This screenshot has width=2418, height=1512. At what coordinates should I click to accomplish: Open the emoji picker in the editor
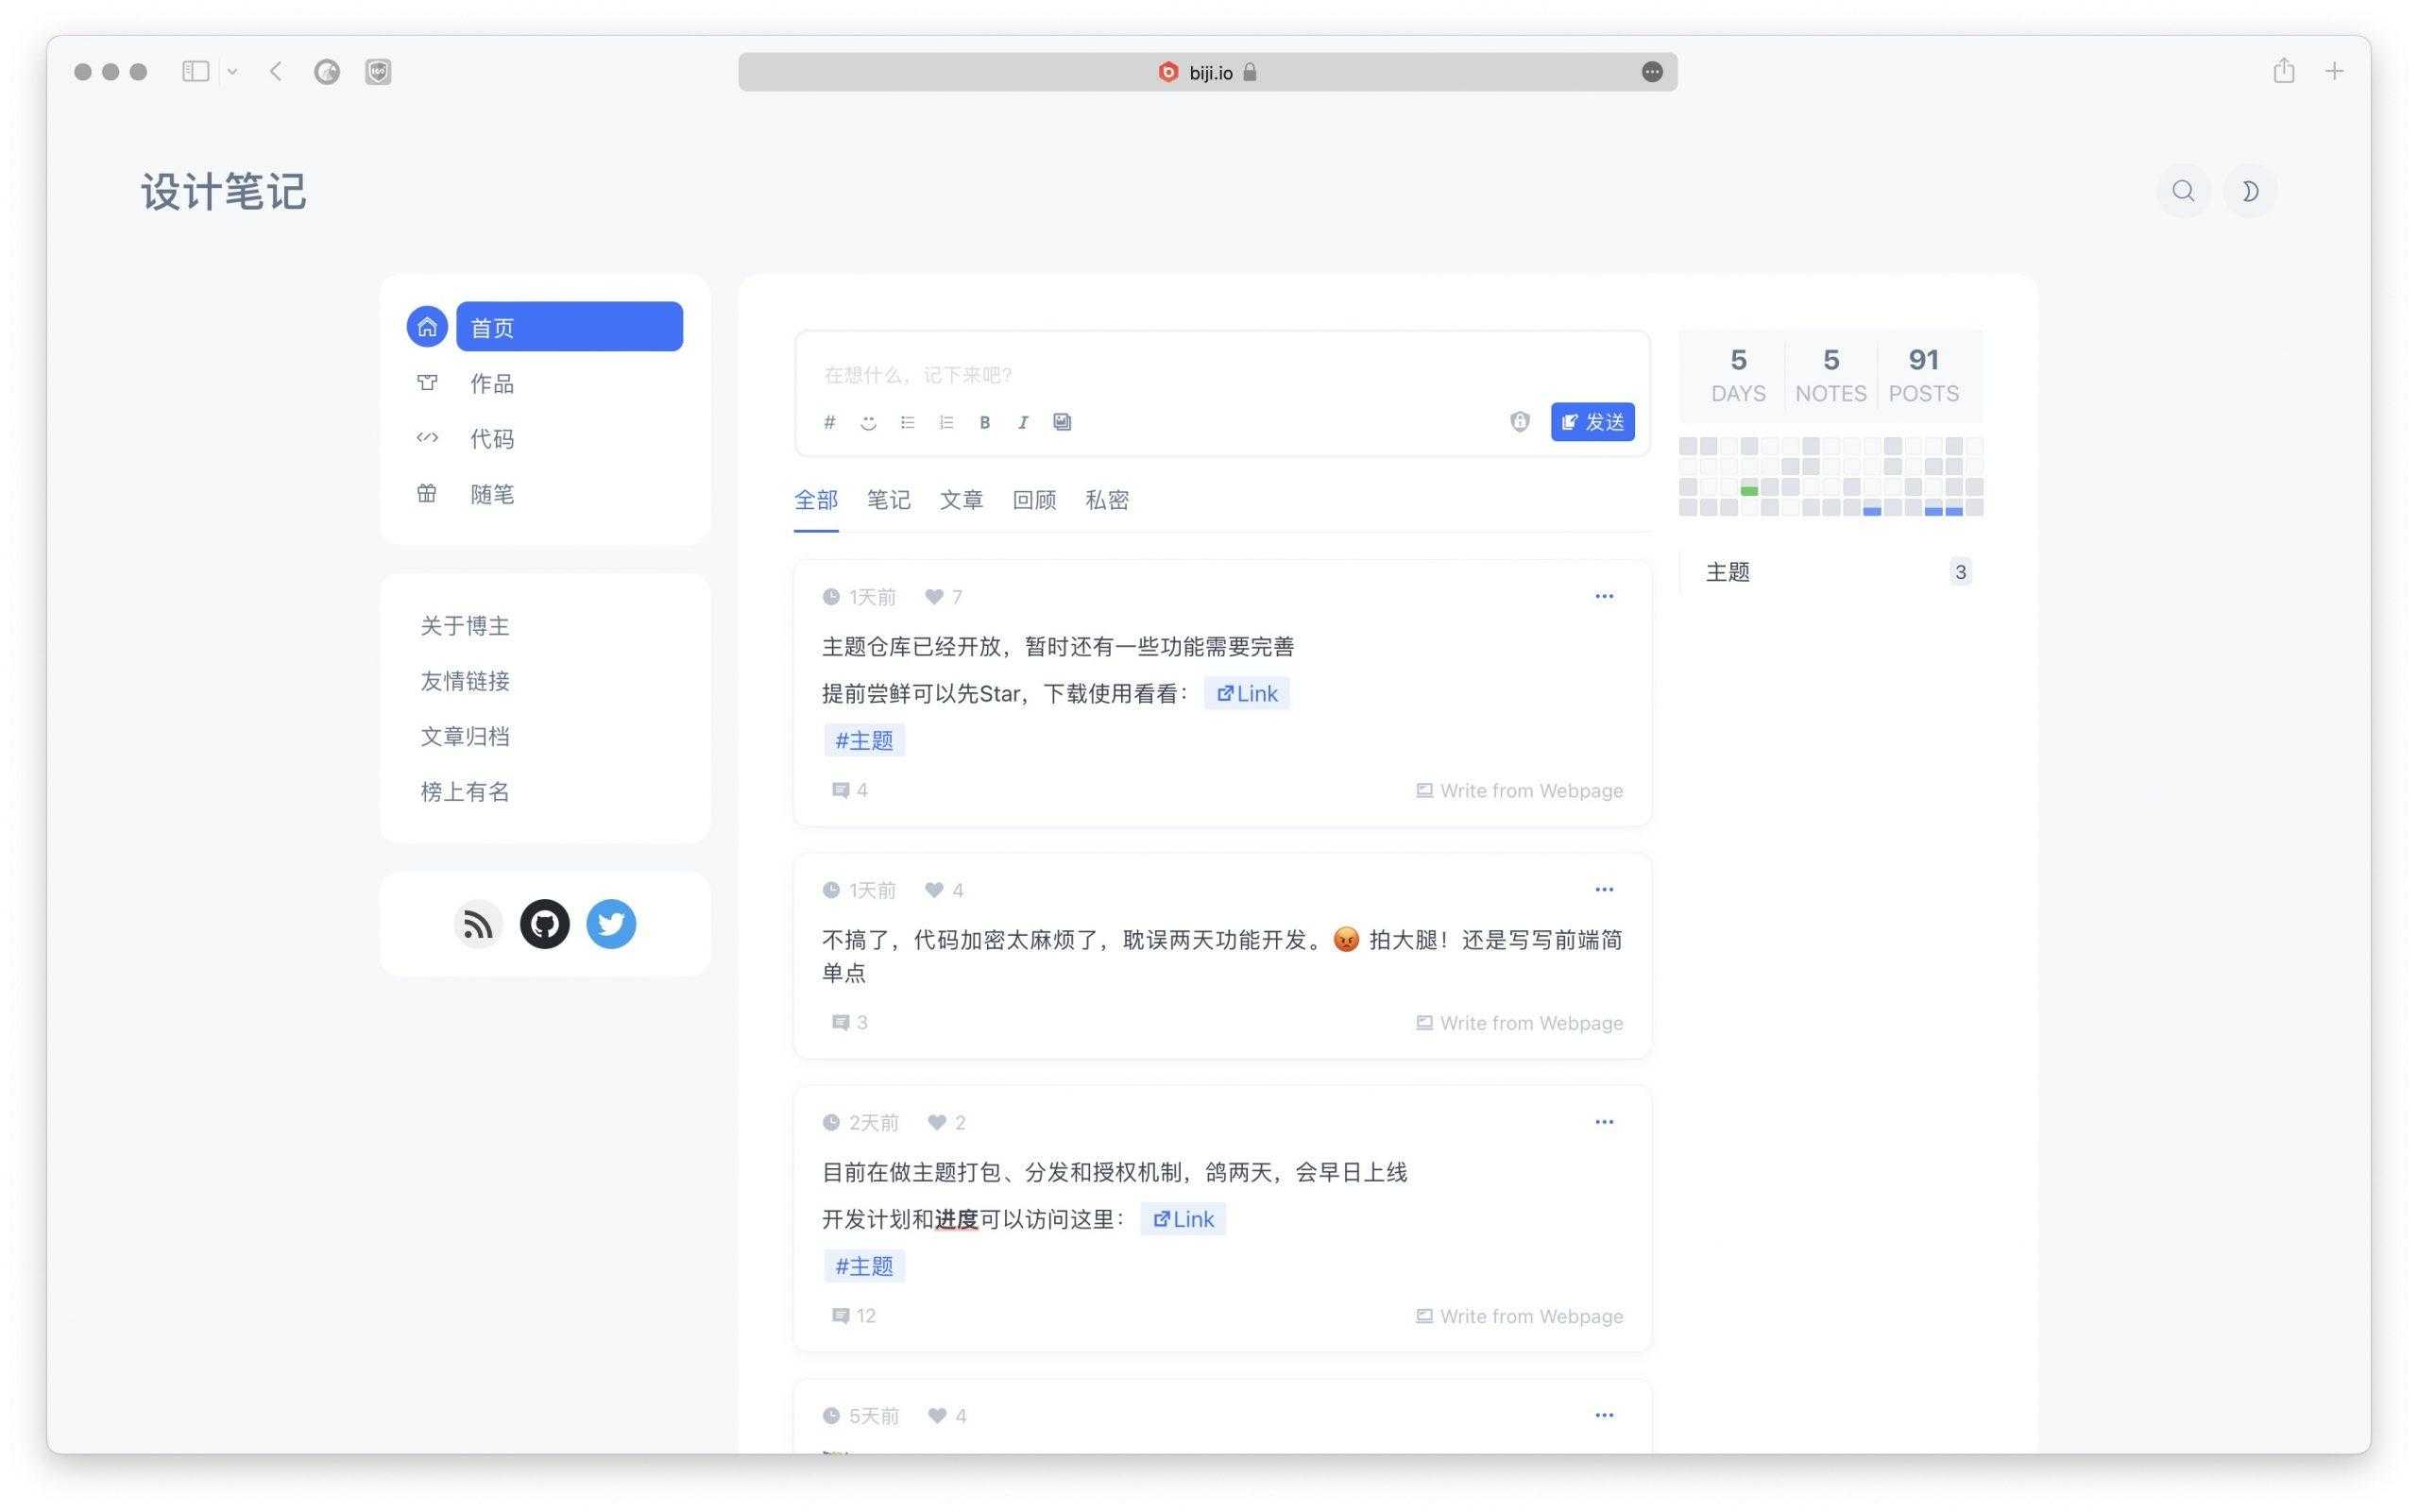click(868, 422)
